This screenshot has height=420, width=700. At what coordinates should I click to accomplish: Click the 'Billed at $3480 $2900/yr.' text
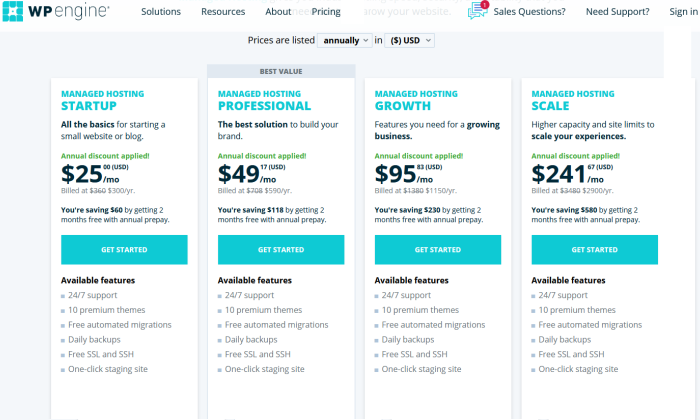pos(572,191)
